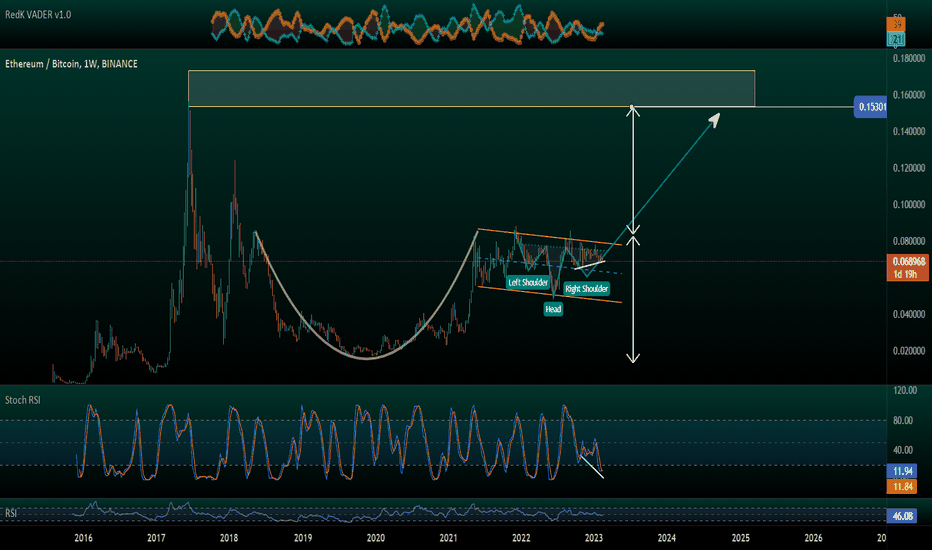The height and width of the screenshot is (550, 932).
Task: Click the 1d 19h bar countdown label
Action: (905, 274)
